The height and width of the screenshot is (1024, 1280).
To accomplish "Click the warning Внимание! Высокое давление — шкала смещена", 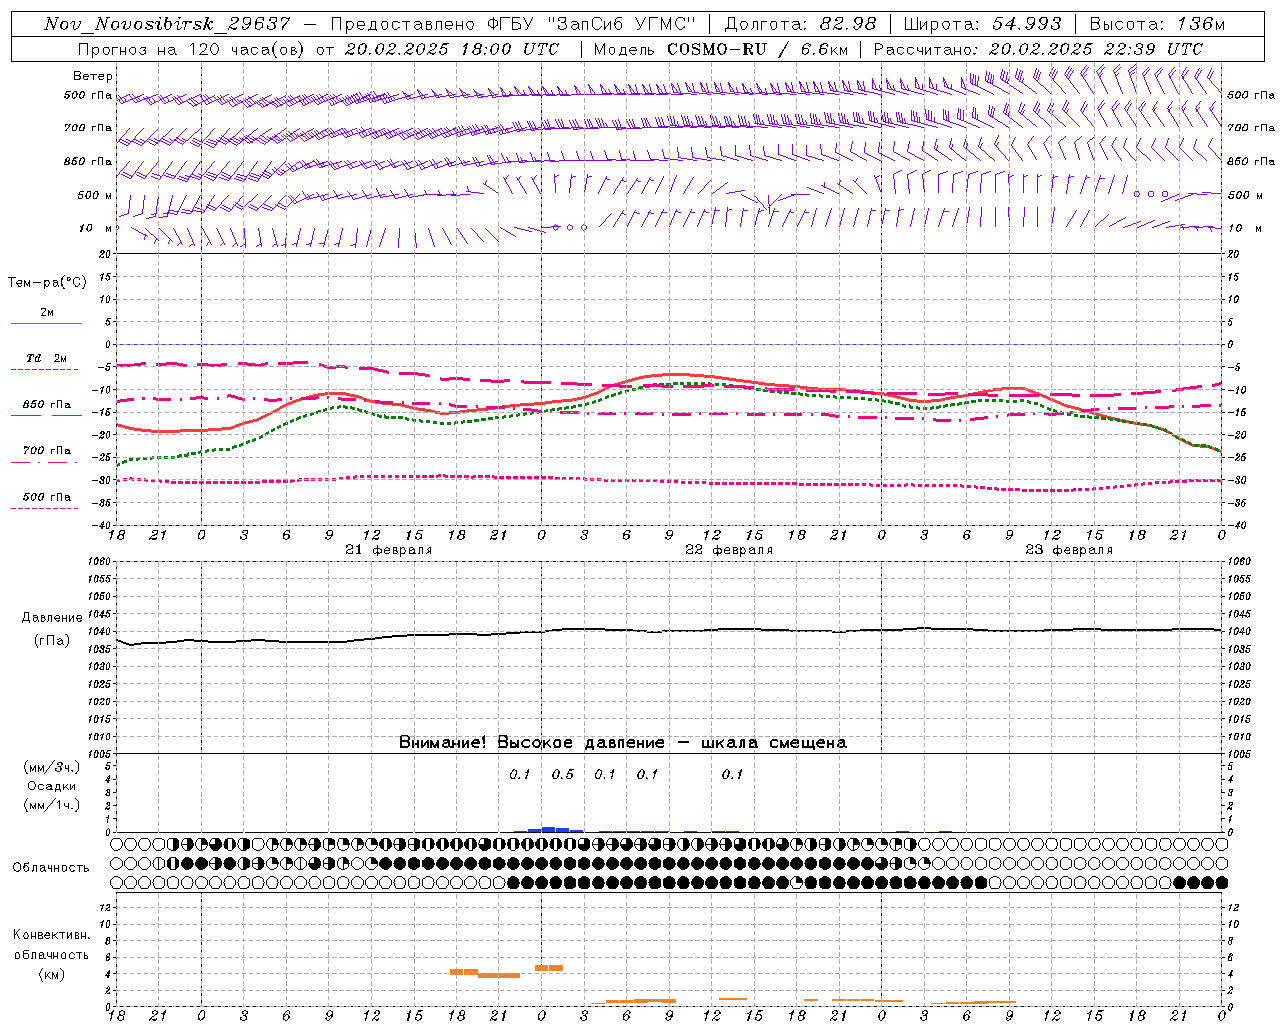I will point(623,743).
